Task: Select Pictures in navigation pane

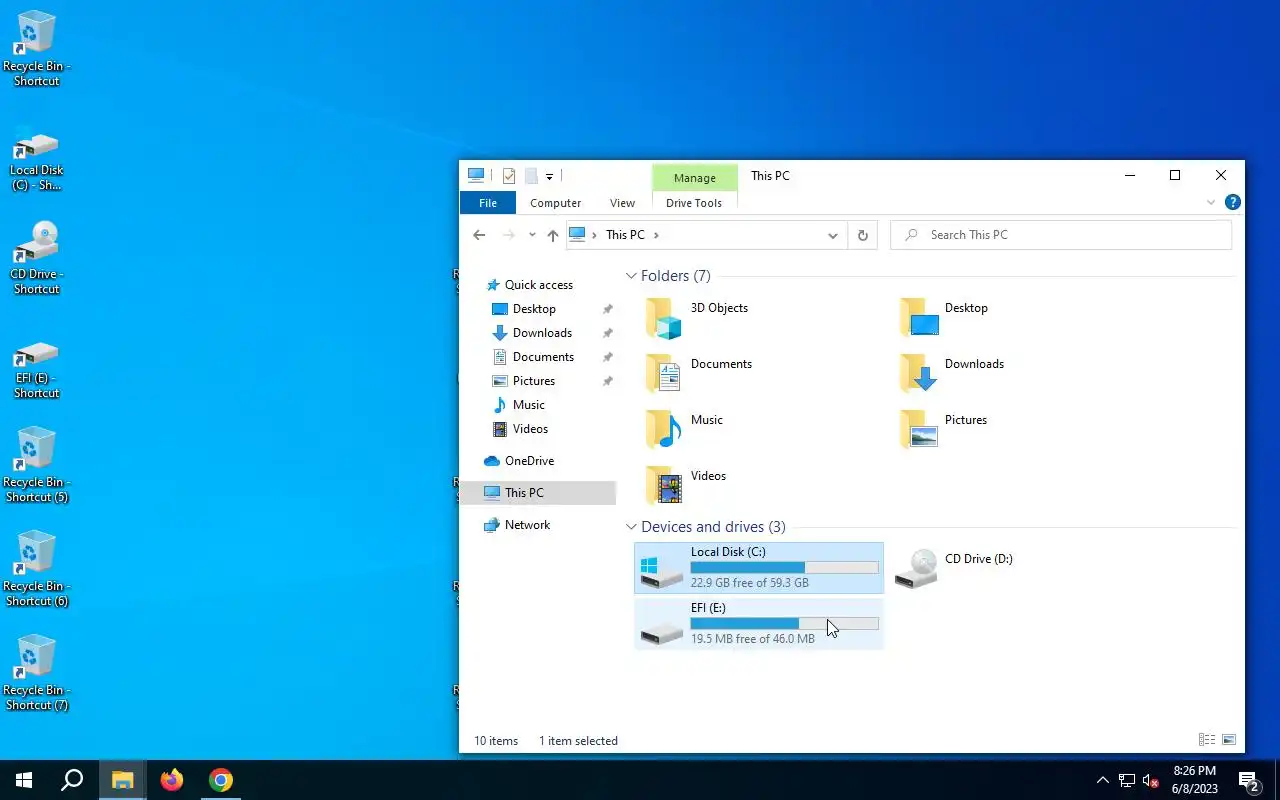Action: 534,381
